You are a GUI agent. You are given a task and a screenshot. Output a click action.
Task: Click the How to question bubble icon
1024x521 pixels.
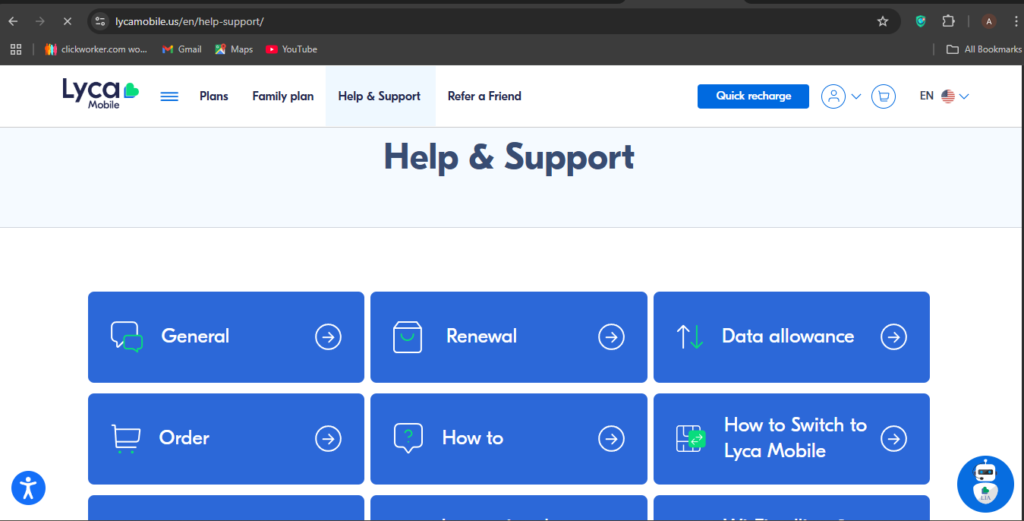(408, 439)
